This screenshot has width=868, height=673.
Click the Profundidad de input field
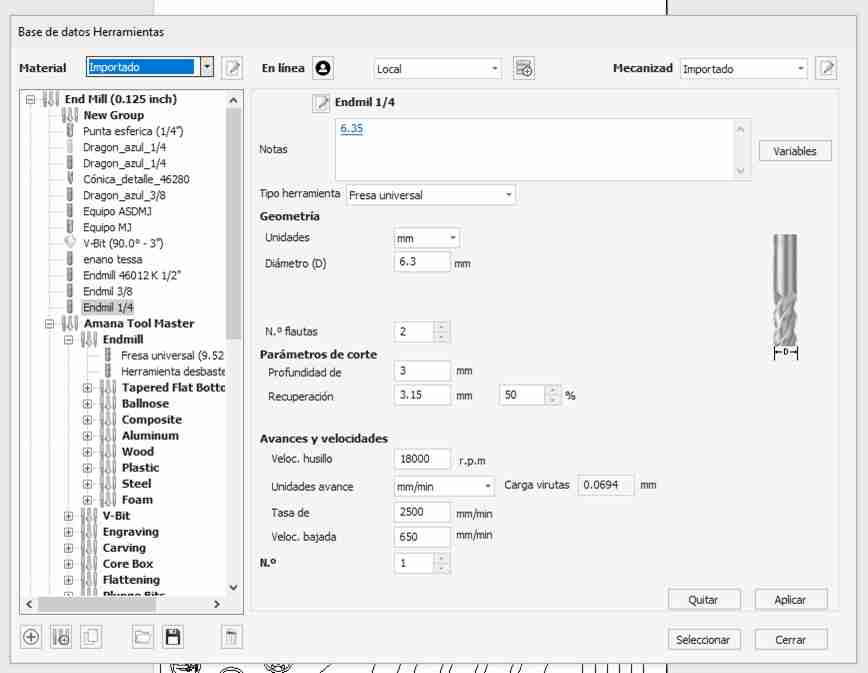[x=422, y=371]
